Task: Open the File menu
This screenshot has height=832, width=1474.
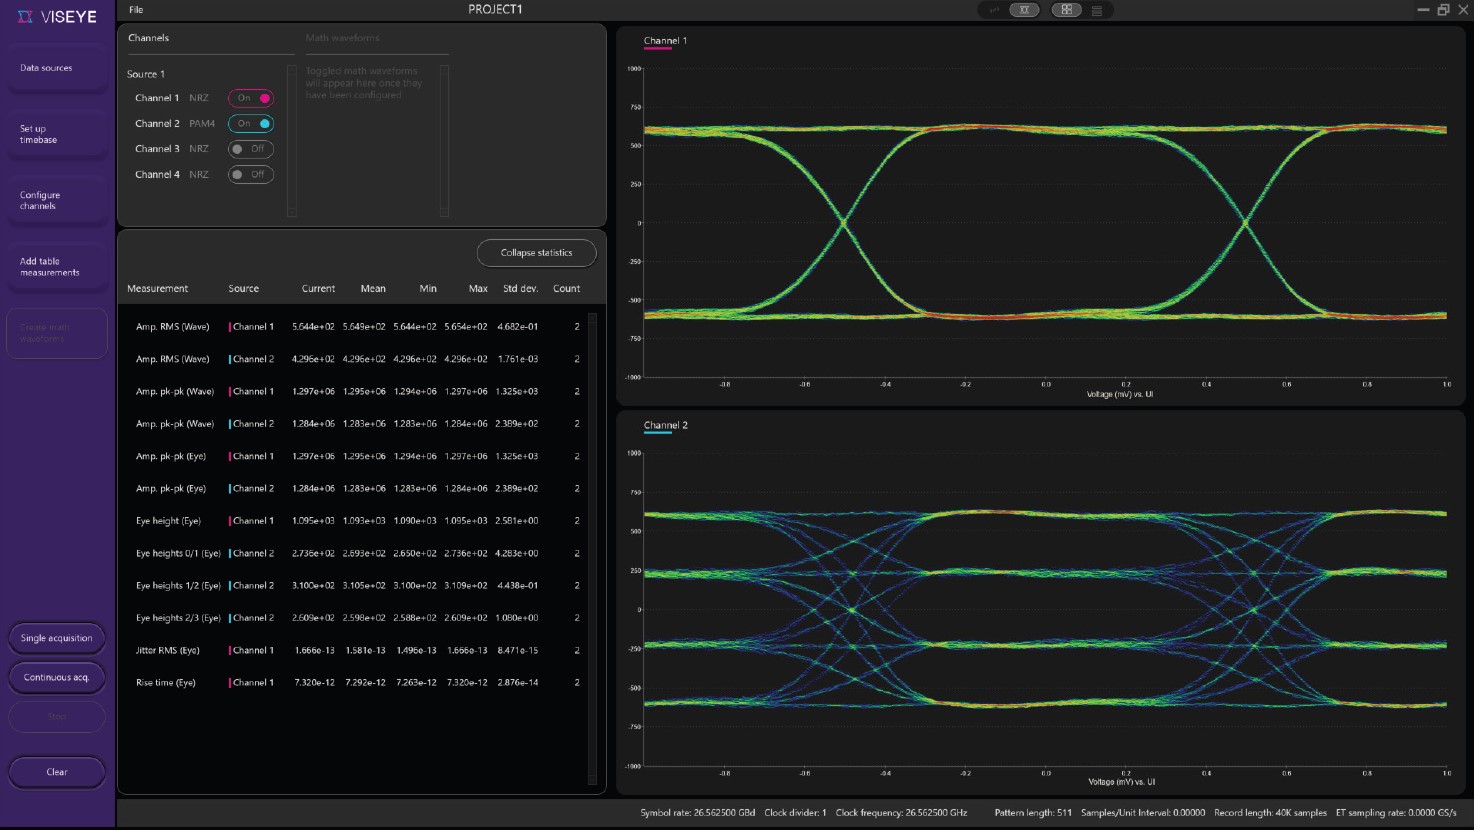Action: 136,10
